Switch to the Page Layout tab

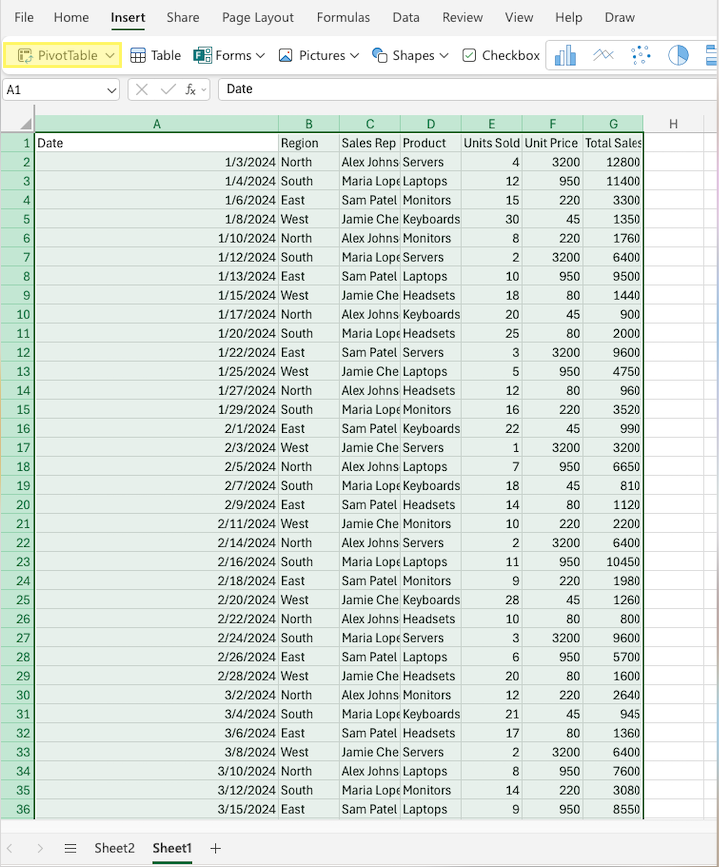coord(258,18)
